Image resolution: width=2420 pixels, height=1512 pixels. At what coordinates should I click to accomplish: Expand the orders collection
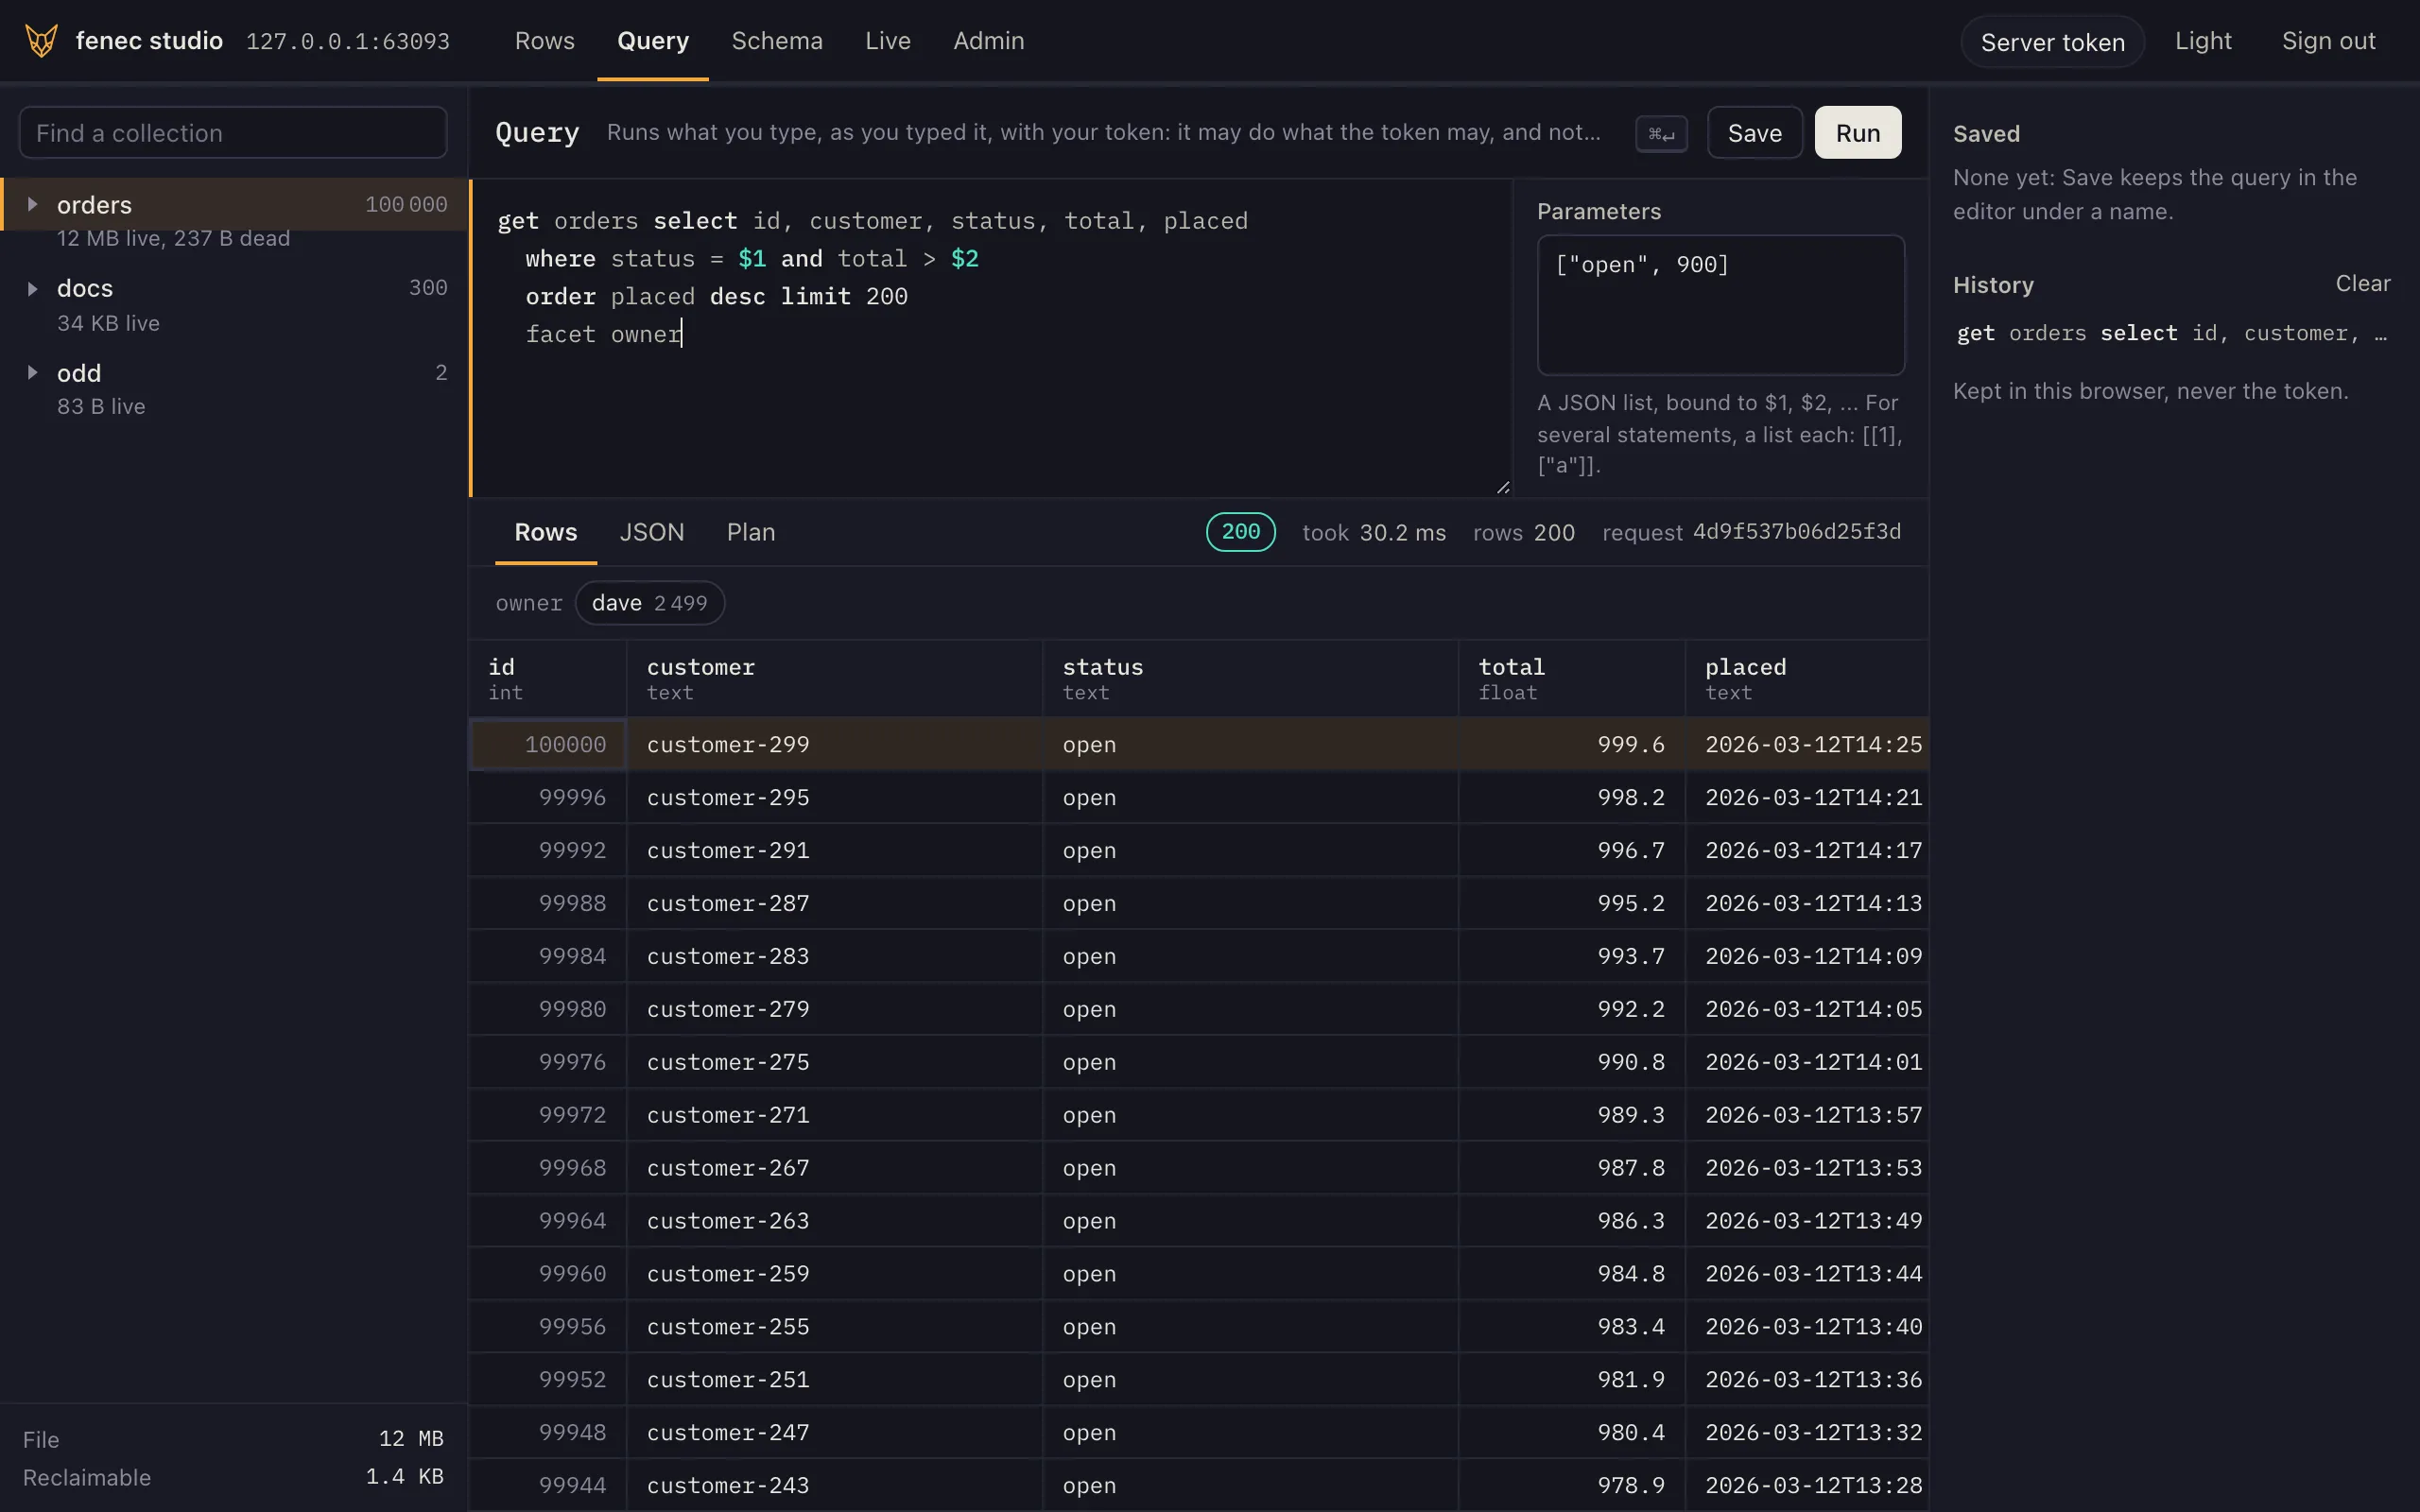coord(32,204)
